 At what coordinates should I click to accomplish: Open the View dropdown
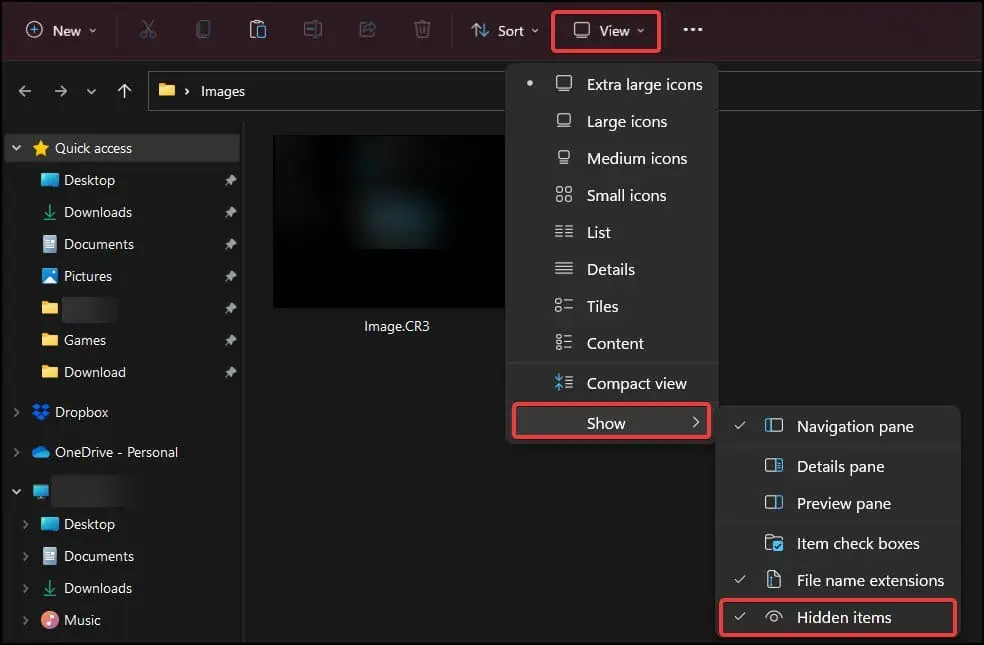(606, 31)
